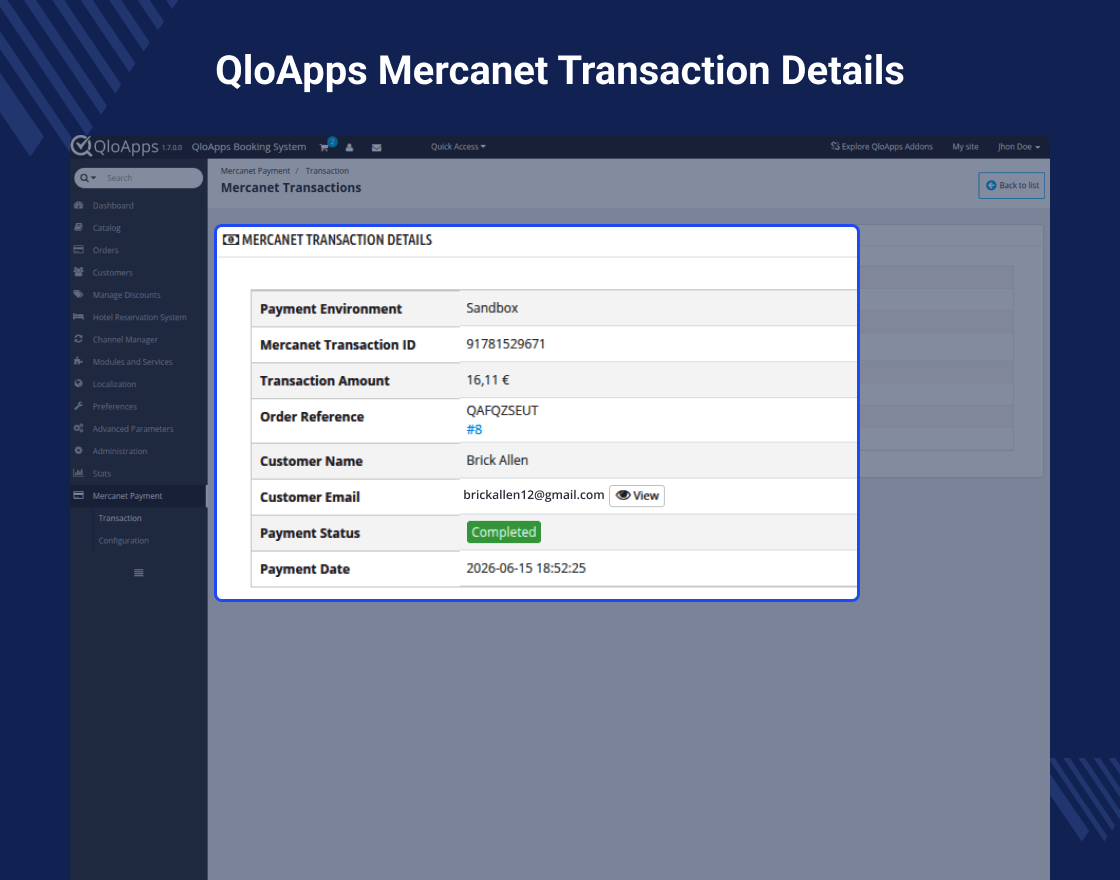
Task: Click the Modules and Services puzzle icon
Action: [79, 361]
